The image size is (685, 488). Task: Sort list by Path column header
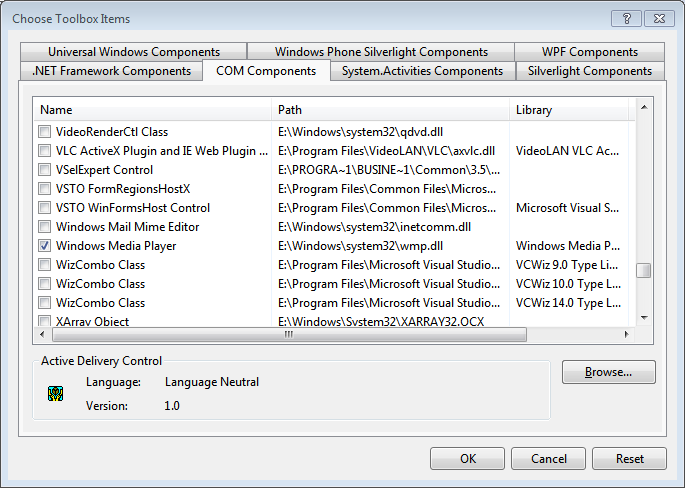(390, 110)
